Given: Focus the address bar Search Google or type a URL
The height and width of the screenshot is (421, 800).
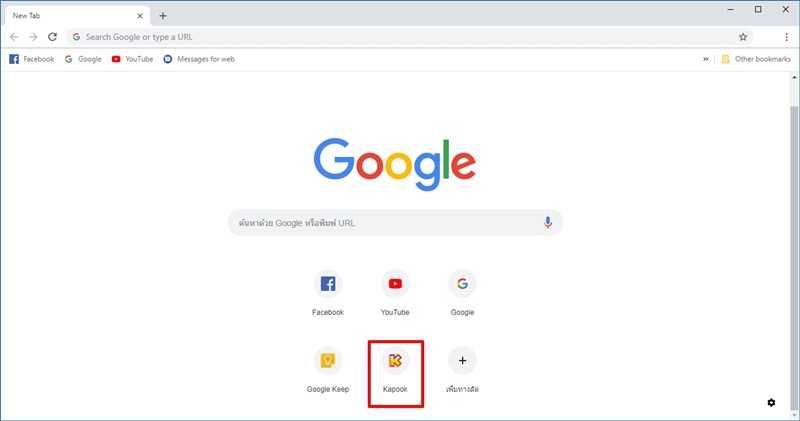Looking at the screenshot, I should pyautogui.click(x=410, y=37).
